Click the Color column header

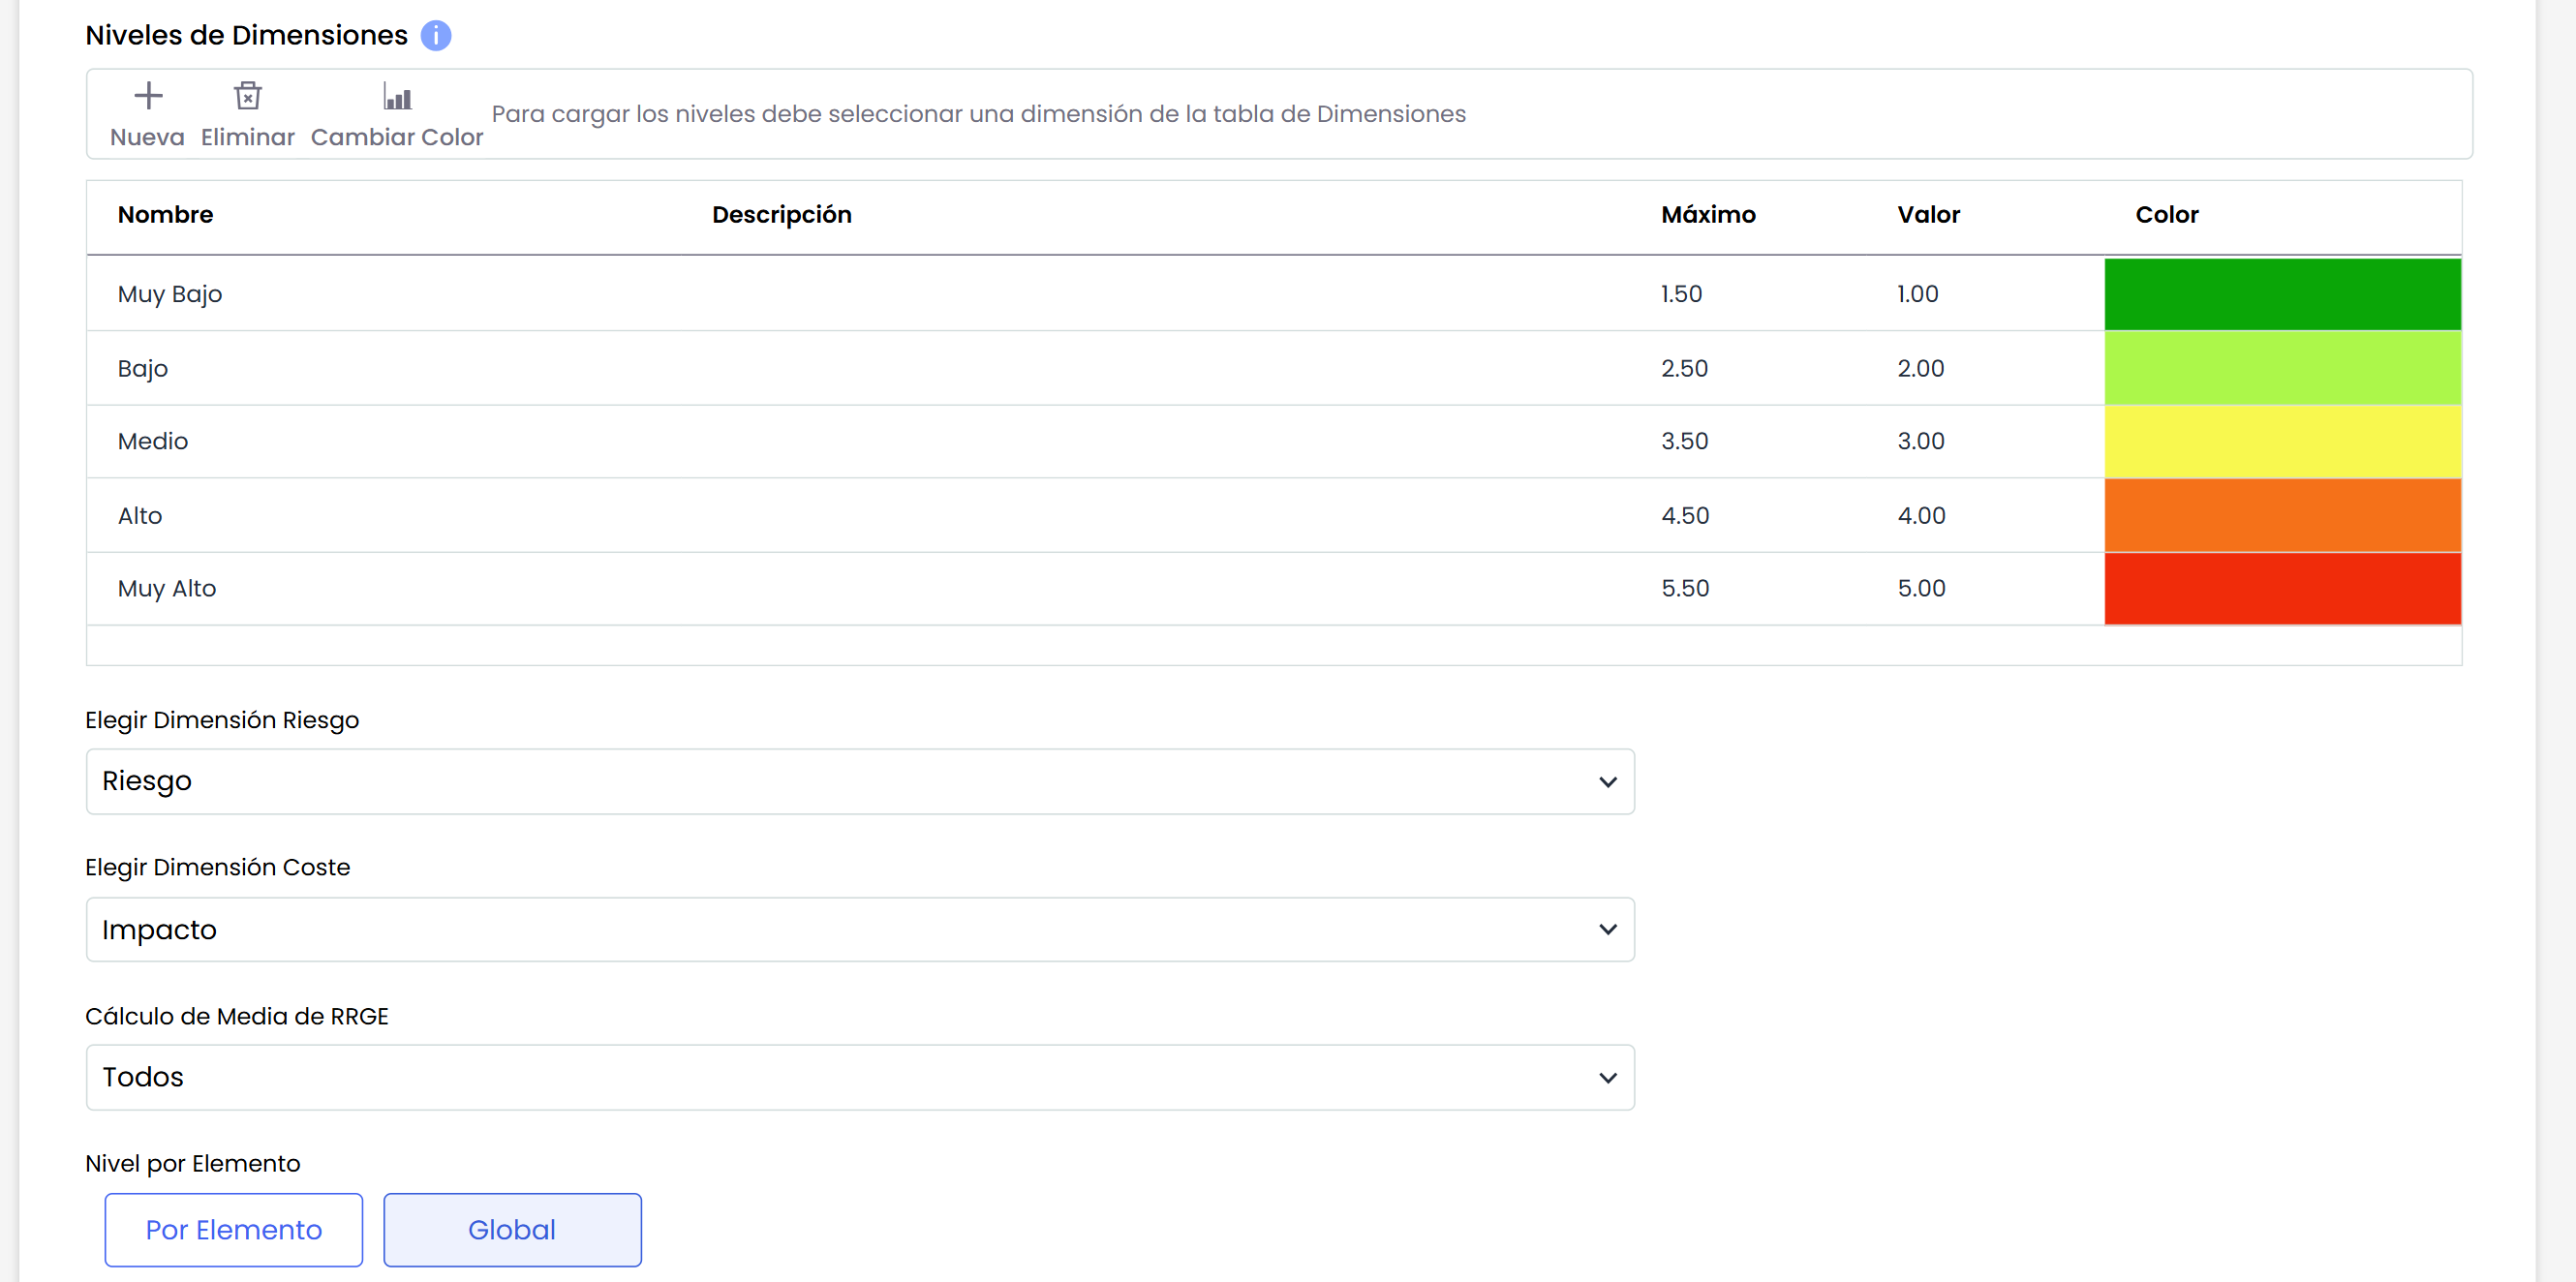point(2167,215)
